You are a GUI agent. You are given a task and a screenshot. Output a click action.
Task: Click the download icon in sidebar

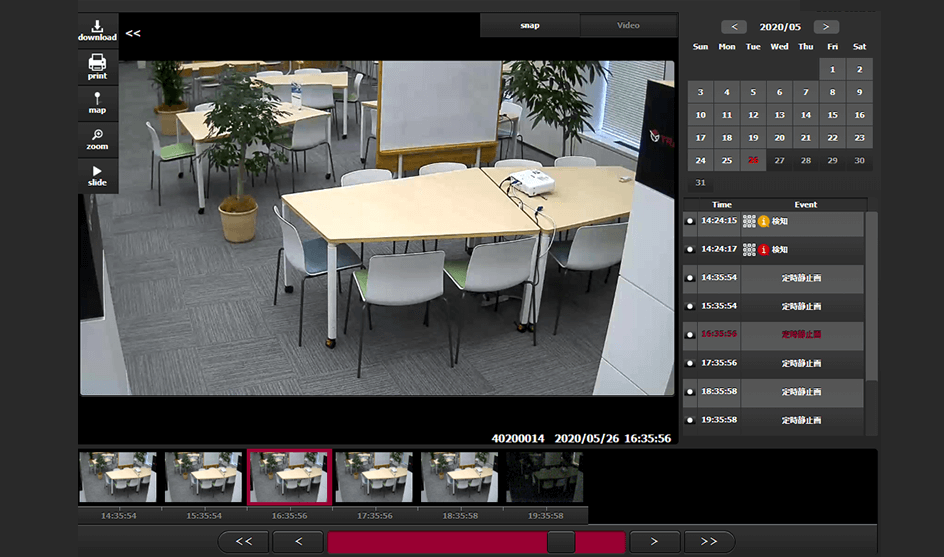pyautogui.click(x=97, y=30)
